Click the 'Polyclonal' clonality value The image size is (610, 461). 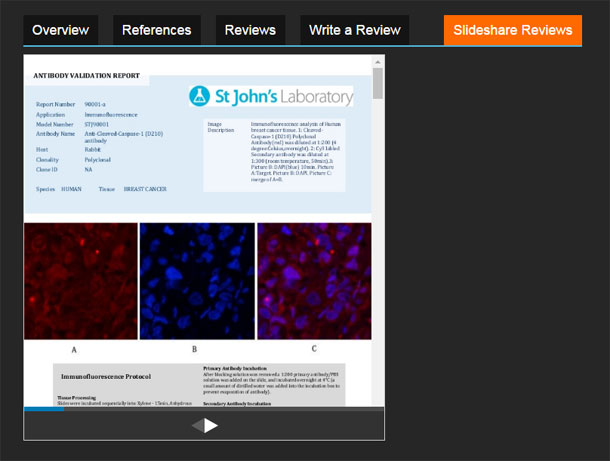(x=98, y=160)
